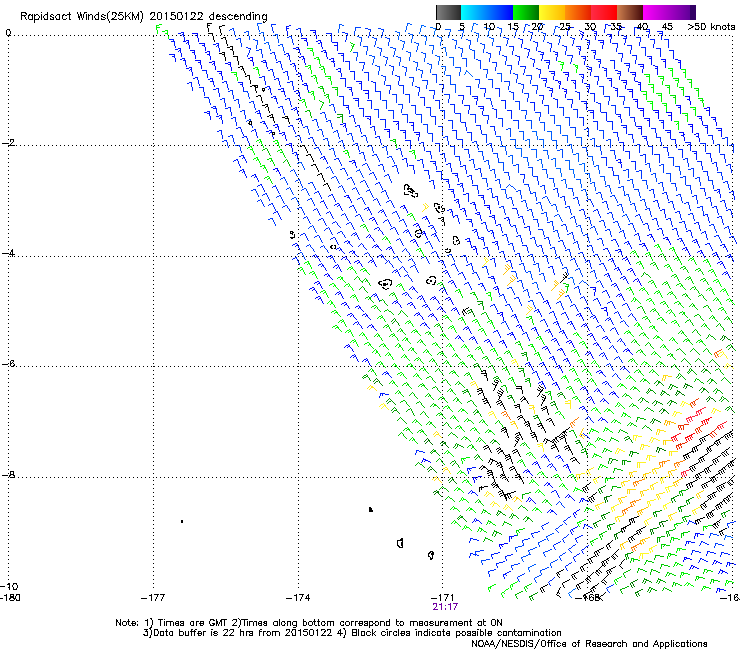The image size is (740, 650).
Task: Click the purple '21:17' time label
Action: (445, 607)
